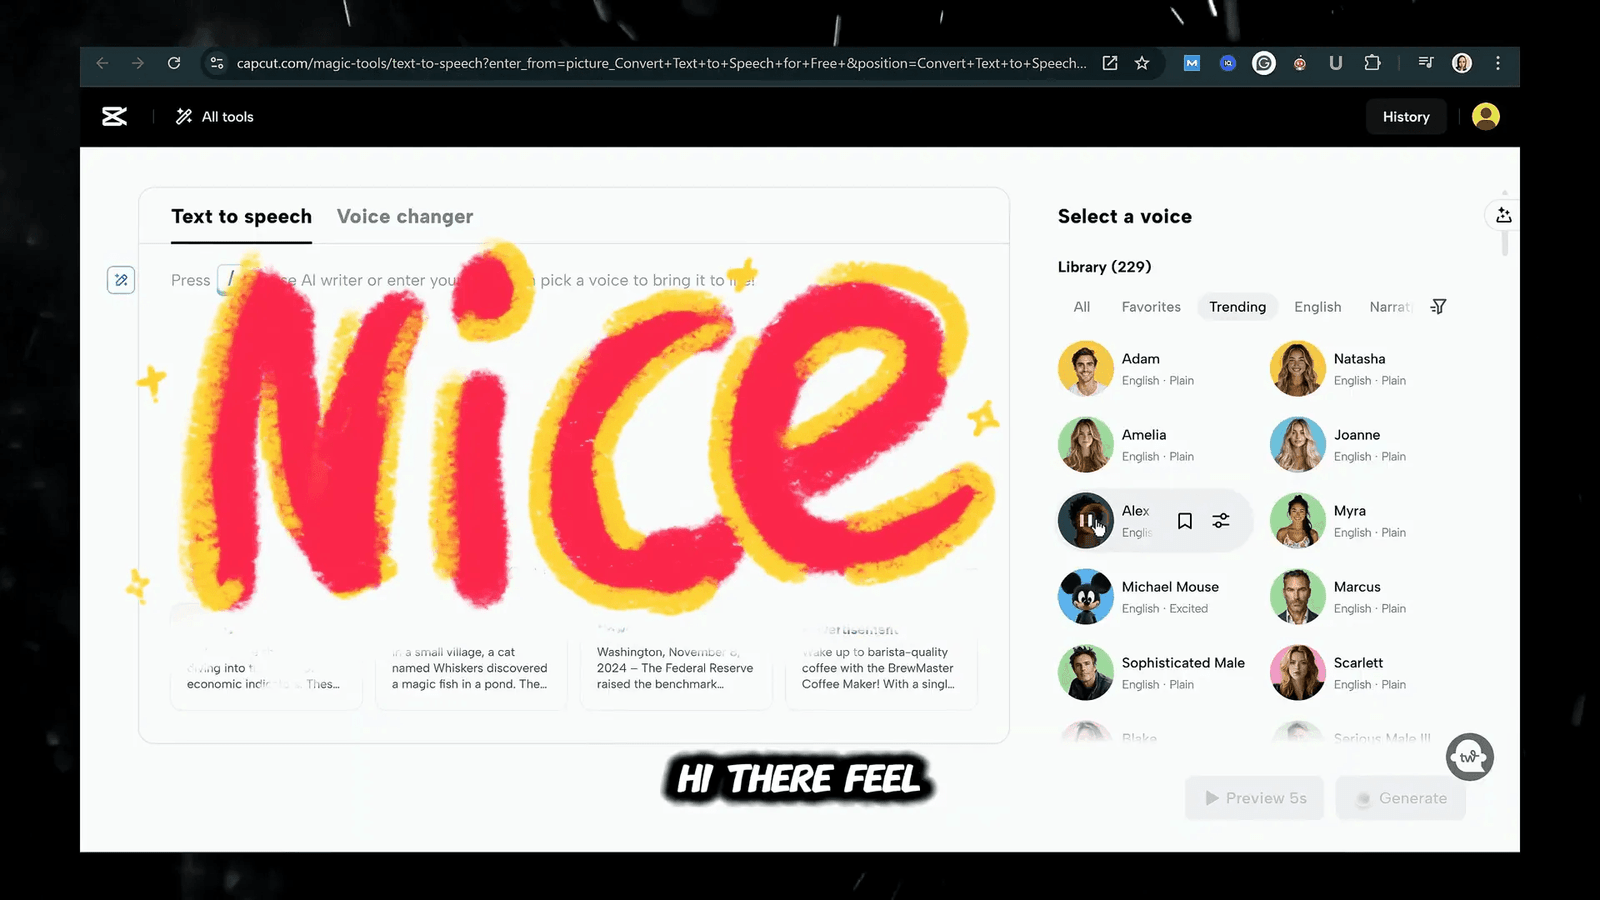Open All tools menu
Viewport: 1600px width, 900px height.
point(215,117)
